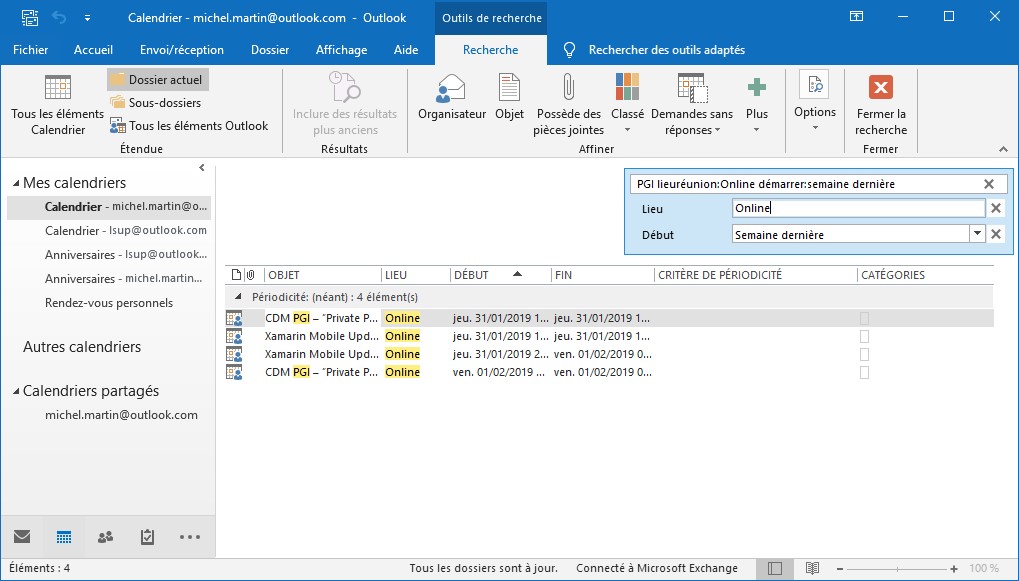Collapse the Mes calendriers group
The width and height of the screenshot is (1019, 581).
click(16, 183)
